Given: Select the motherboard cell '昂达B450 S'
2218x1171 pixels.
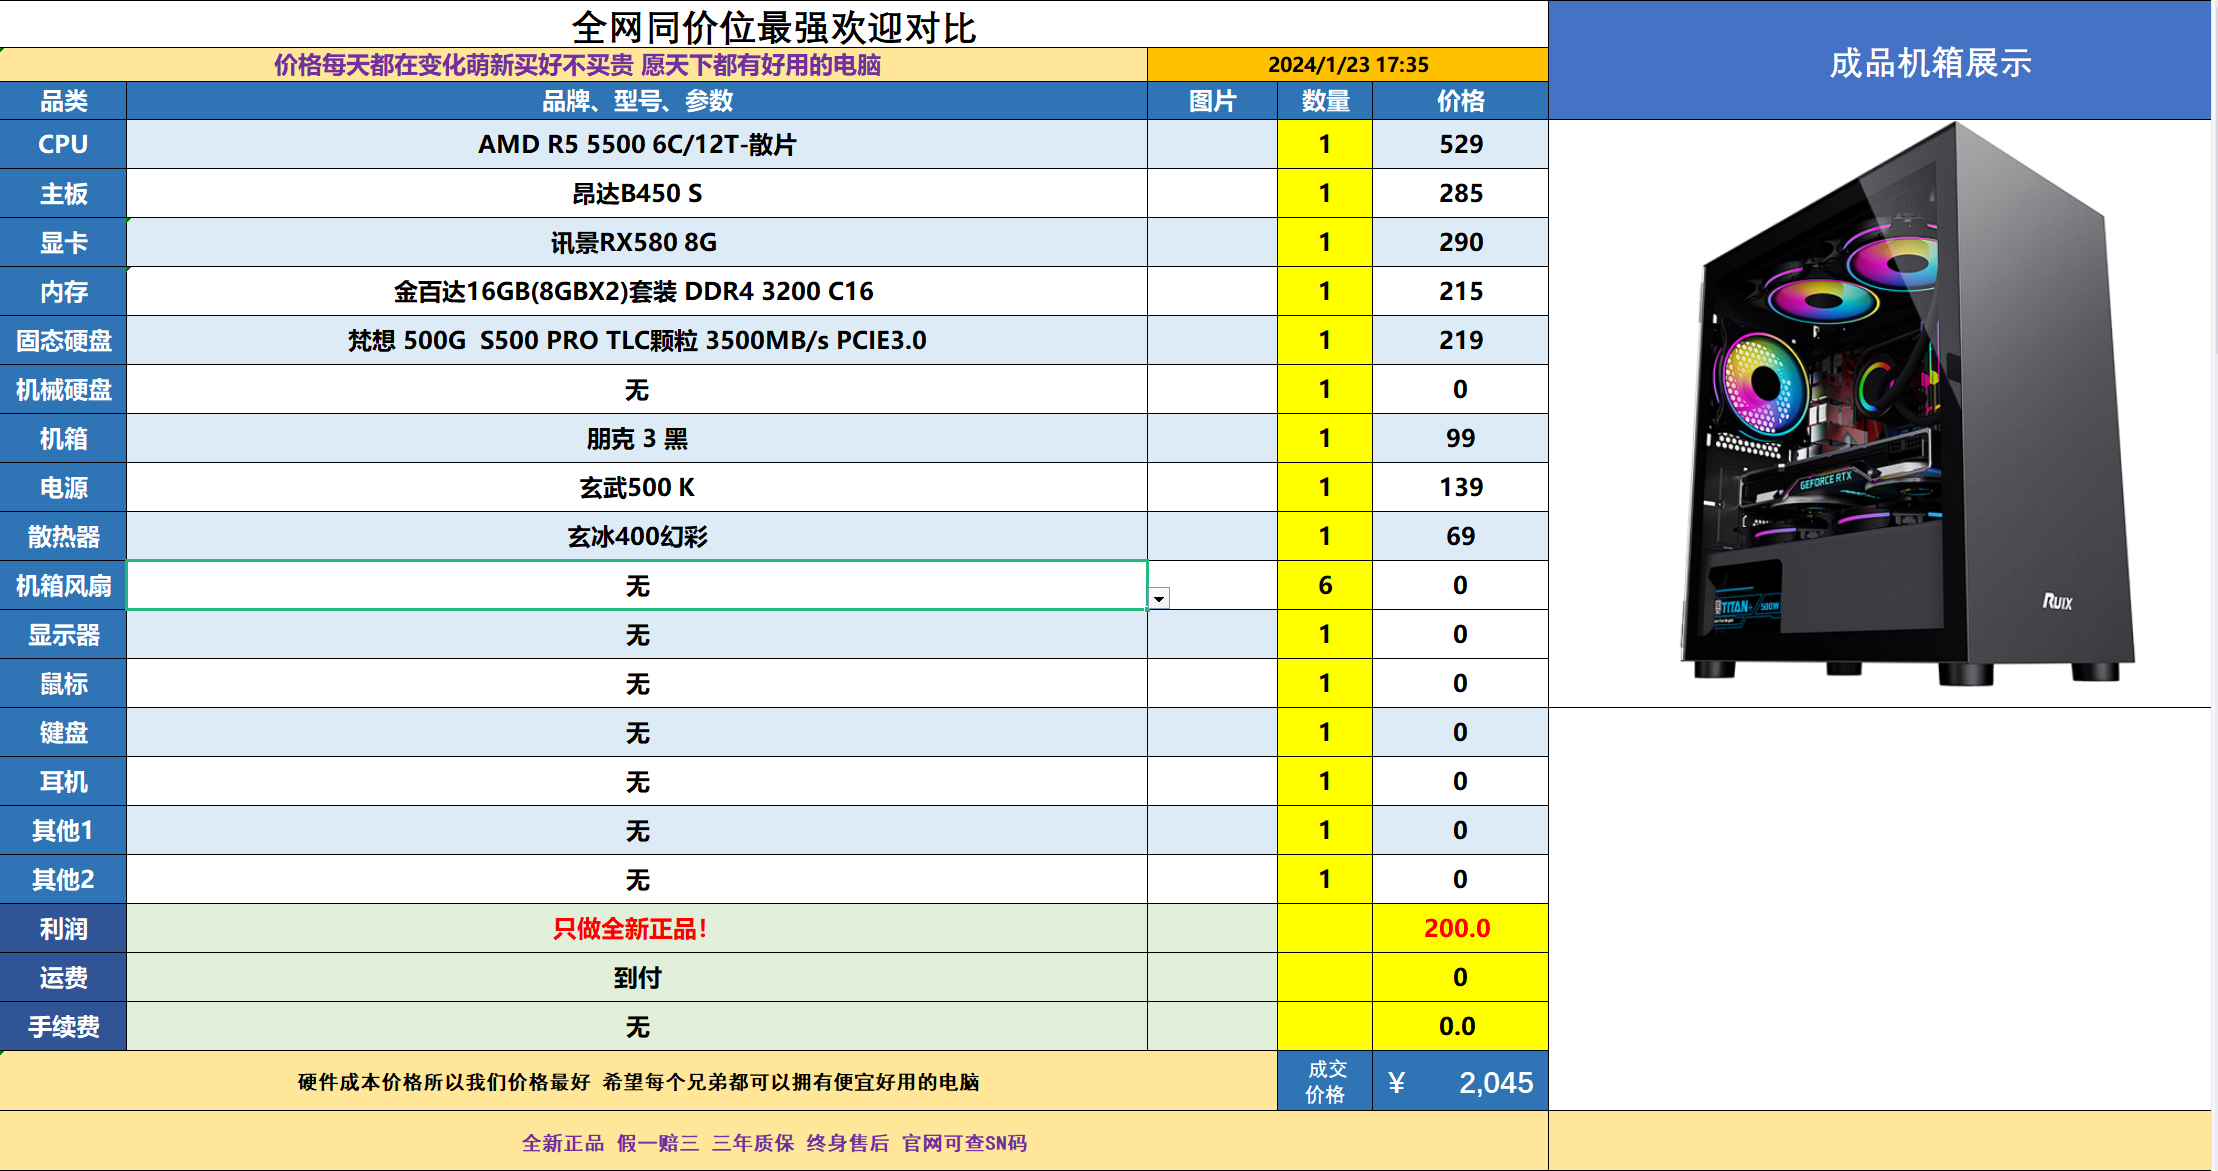Looking at the screenshot, I should (x=637, y=193).
